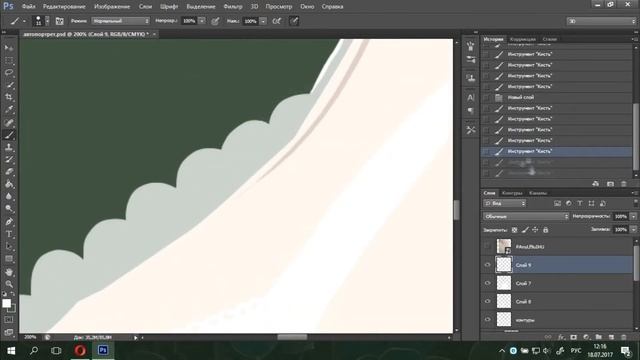Toggle lock layer position
This screenshot has height=360, width=640.
(535, 230)
